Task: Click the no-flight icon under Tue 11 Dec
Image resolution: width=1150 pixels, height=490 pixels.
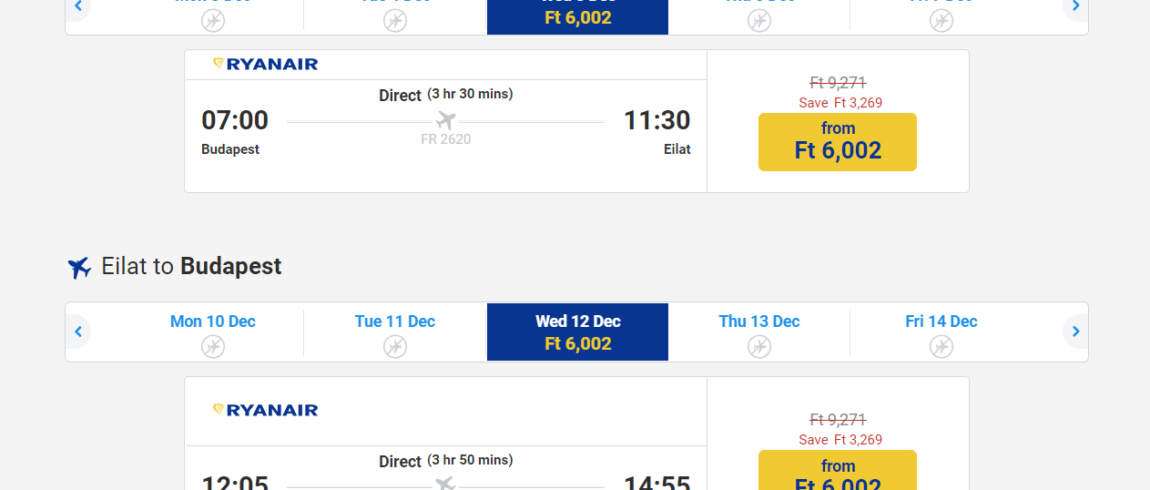Action: click(x=395, y=346)
